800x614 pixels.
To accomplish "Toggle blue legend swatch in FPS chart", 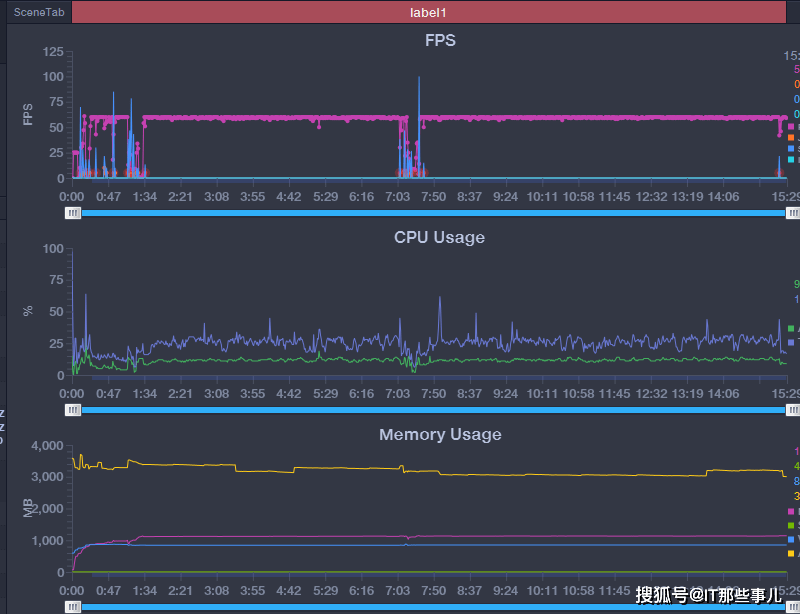I will pyautogui.click(x=791, y=149).
